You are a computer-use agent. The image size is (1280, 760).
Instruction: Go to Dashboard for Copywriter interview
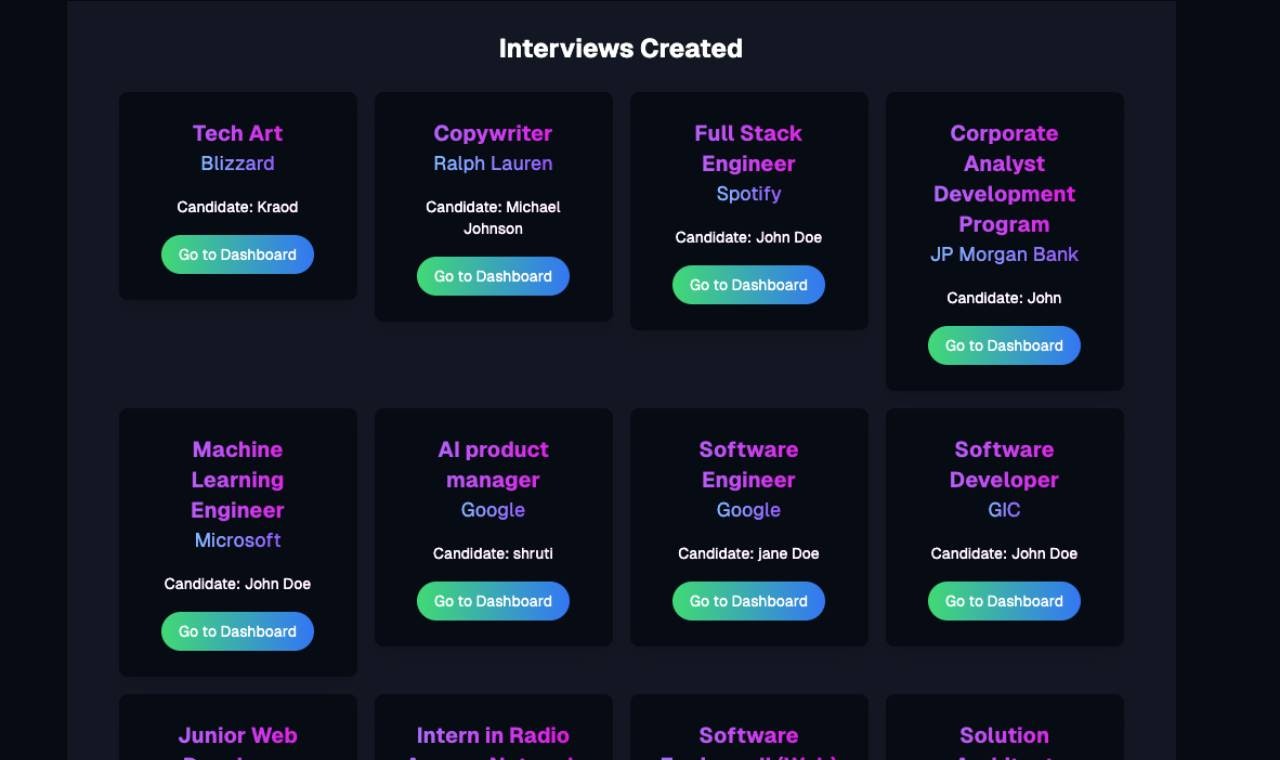pyautogui.click(x=493, y=276)
